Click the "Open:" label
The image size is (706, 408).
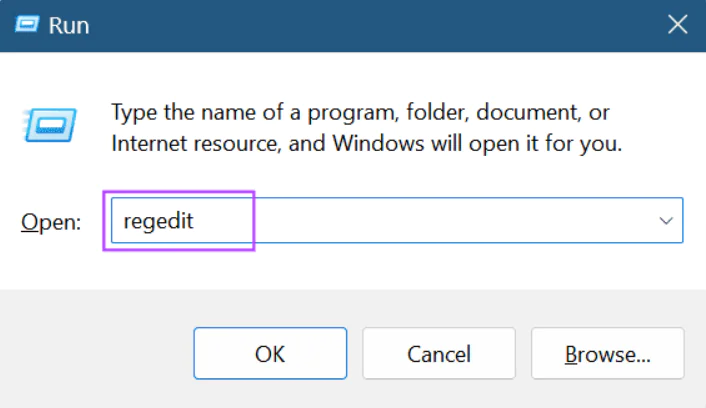point(51,222)
